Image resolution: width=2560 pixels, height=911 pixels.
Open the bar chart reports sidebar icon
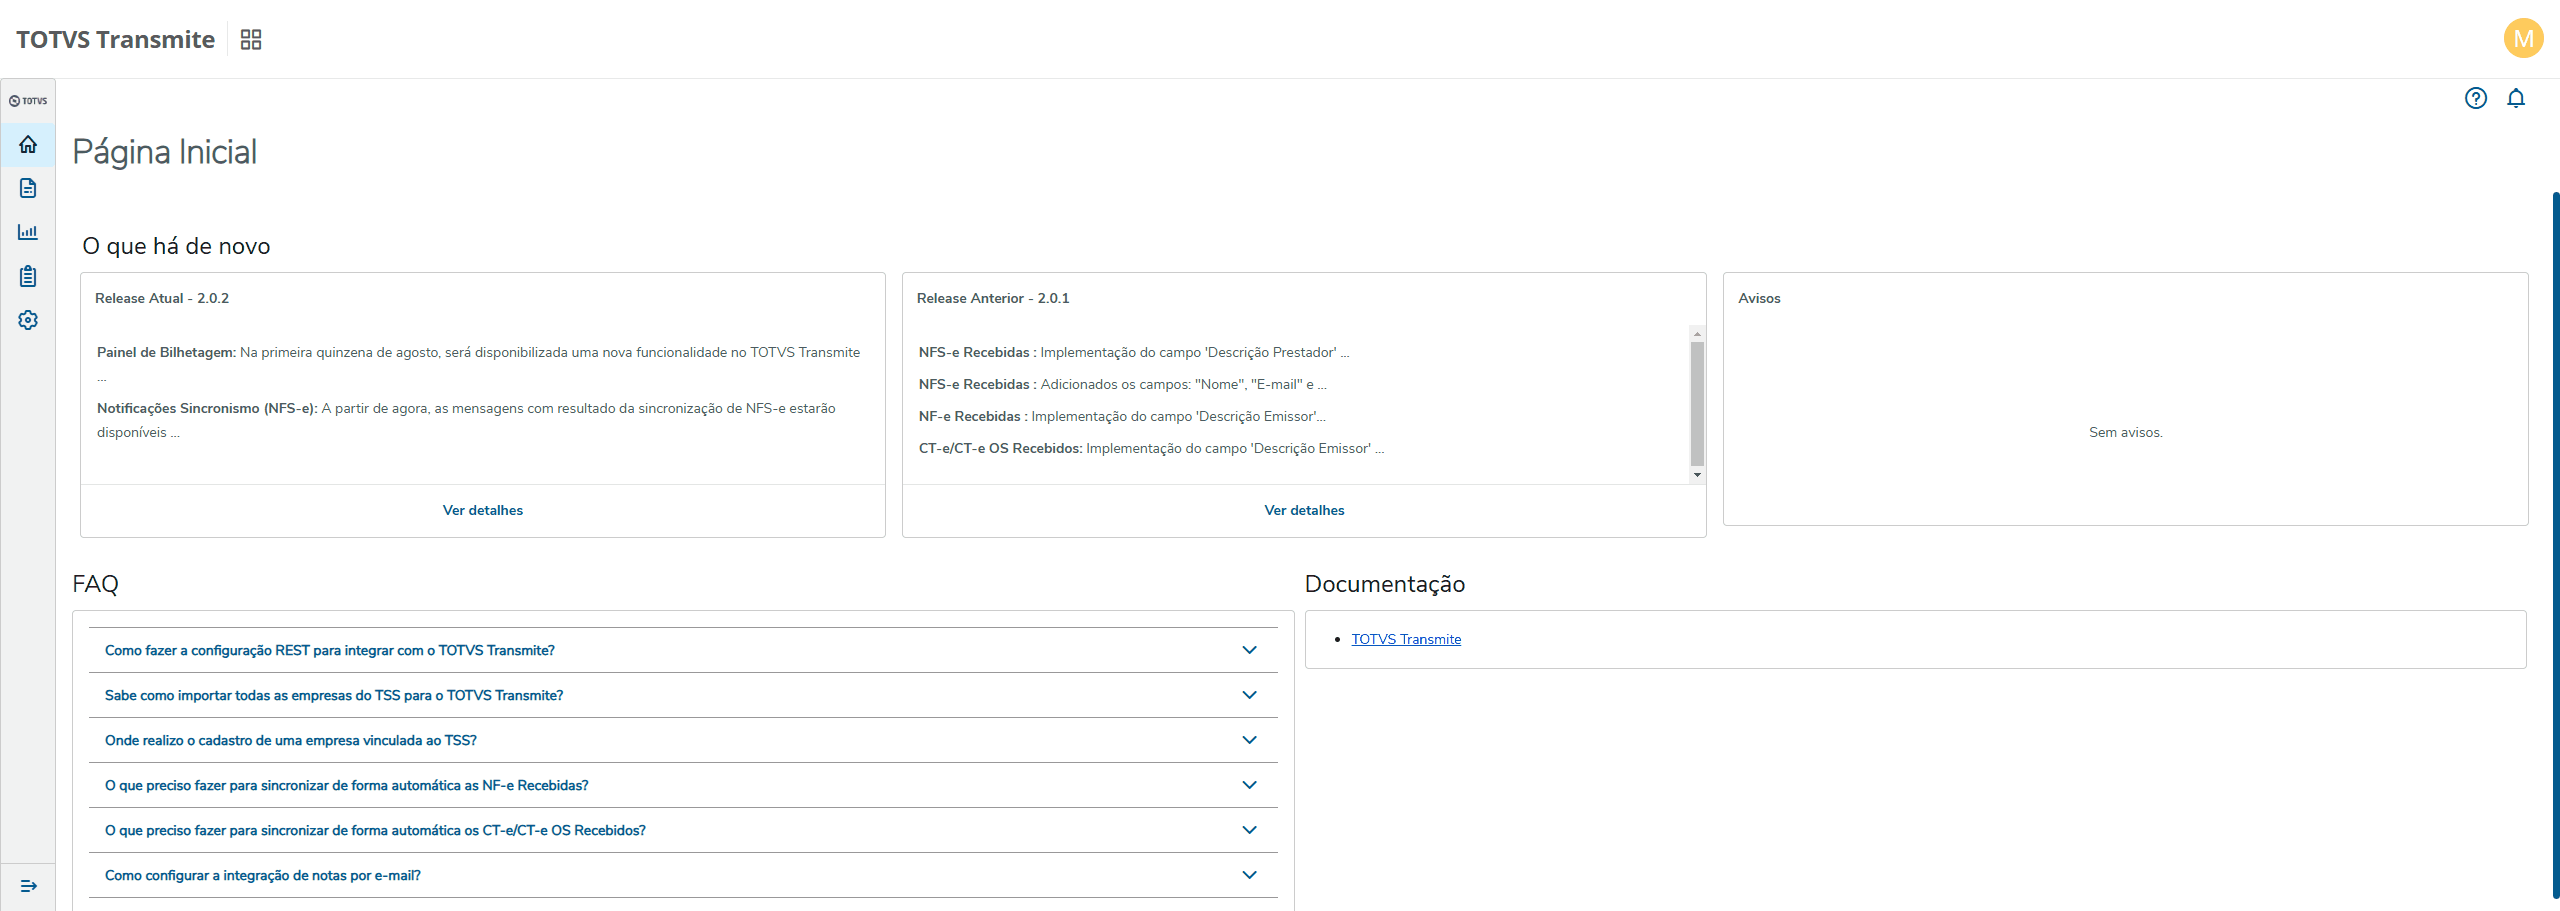pos(28,232)
